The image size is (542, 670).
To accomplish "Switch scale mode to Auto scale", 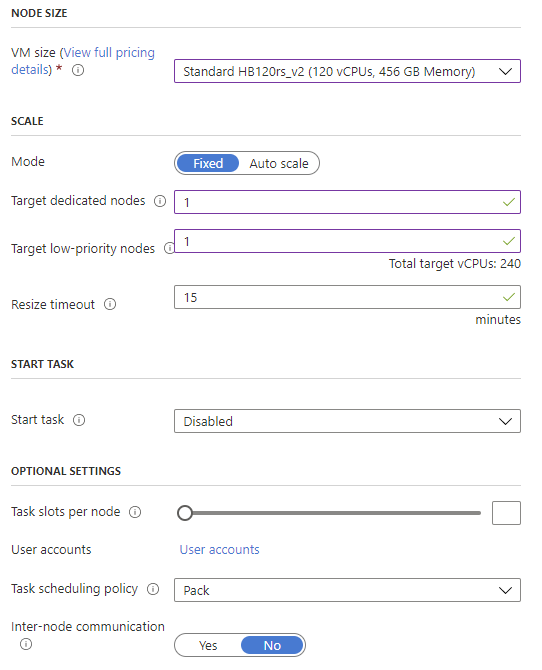I will coord(279,163).
